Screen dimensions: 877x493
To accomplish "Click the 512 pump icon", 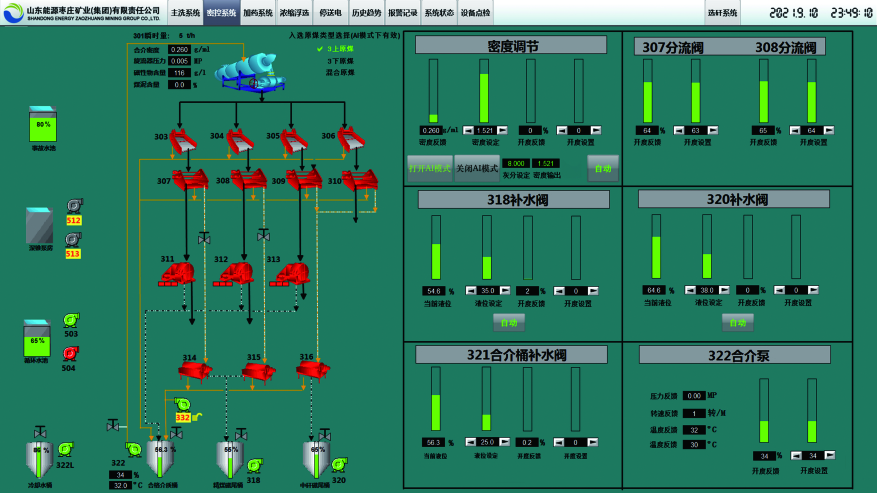I will click(73, 206).
